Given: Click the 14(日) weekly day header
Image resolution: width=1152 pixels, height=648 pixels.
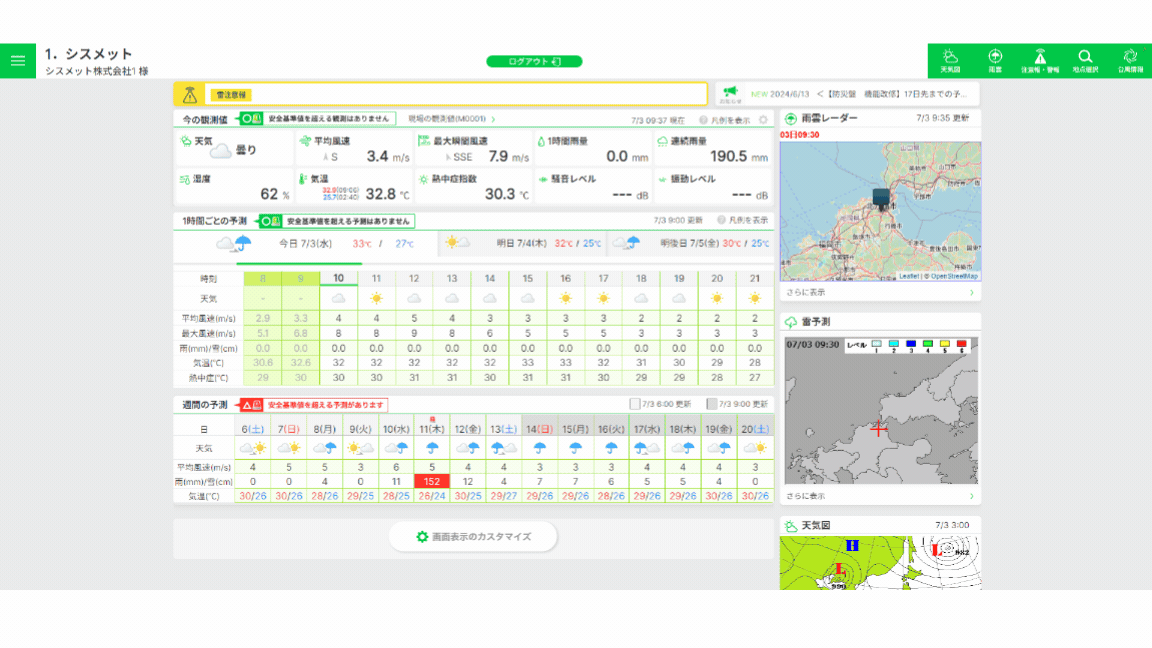Looking at the screenshot, I should [x=539, y=429].
